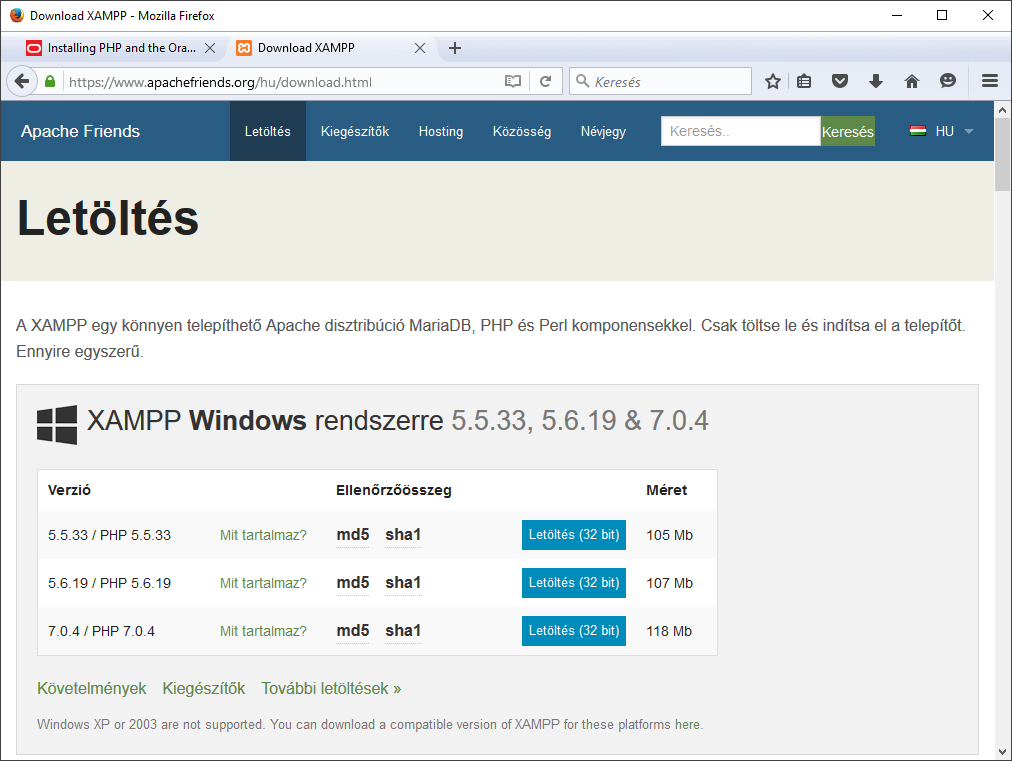Click the page vertical scrollbar thumb
This screenshot has height=761, width=1012.
point(1002,155)
